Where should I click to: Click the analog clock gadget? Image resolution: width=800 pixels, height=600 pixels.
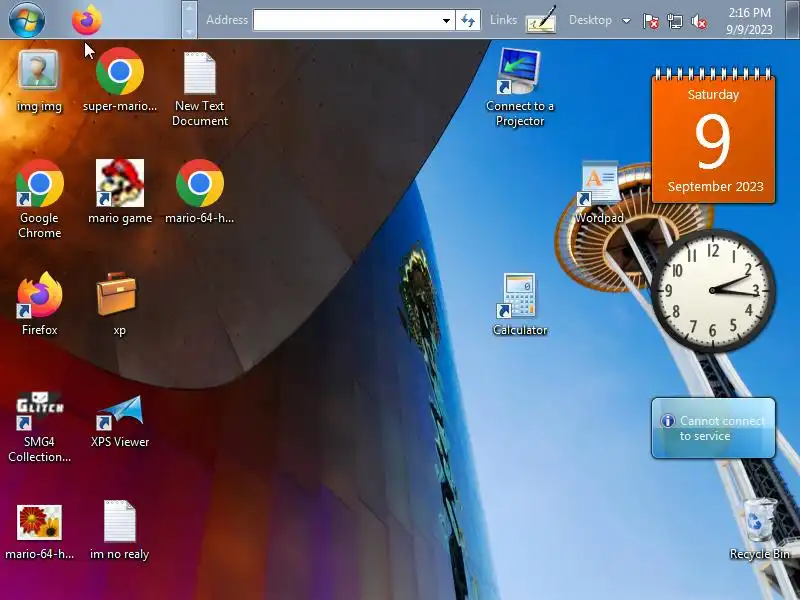click(x=713, y=291)
